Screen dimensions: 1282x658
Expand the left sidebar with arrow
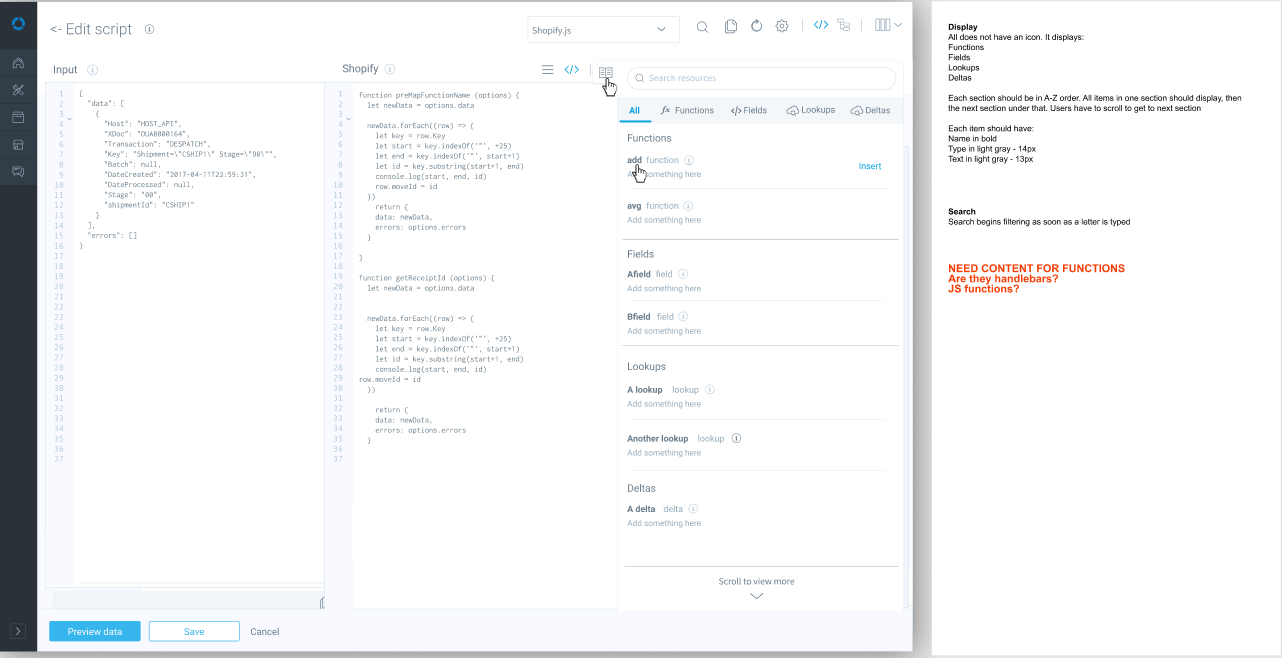click(x=18, y=631)
